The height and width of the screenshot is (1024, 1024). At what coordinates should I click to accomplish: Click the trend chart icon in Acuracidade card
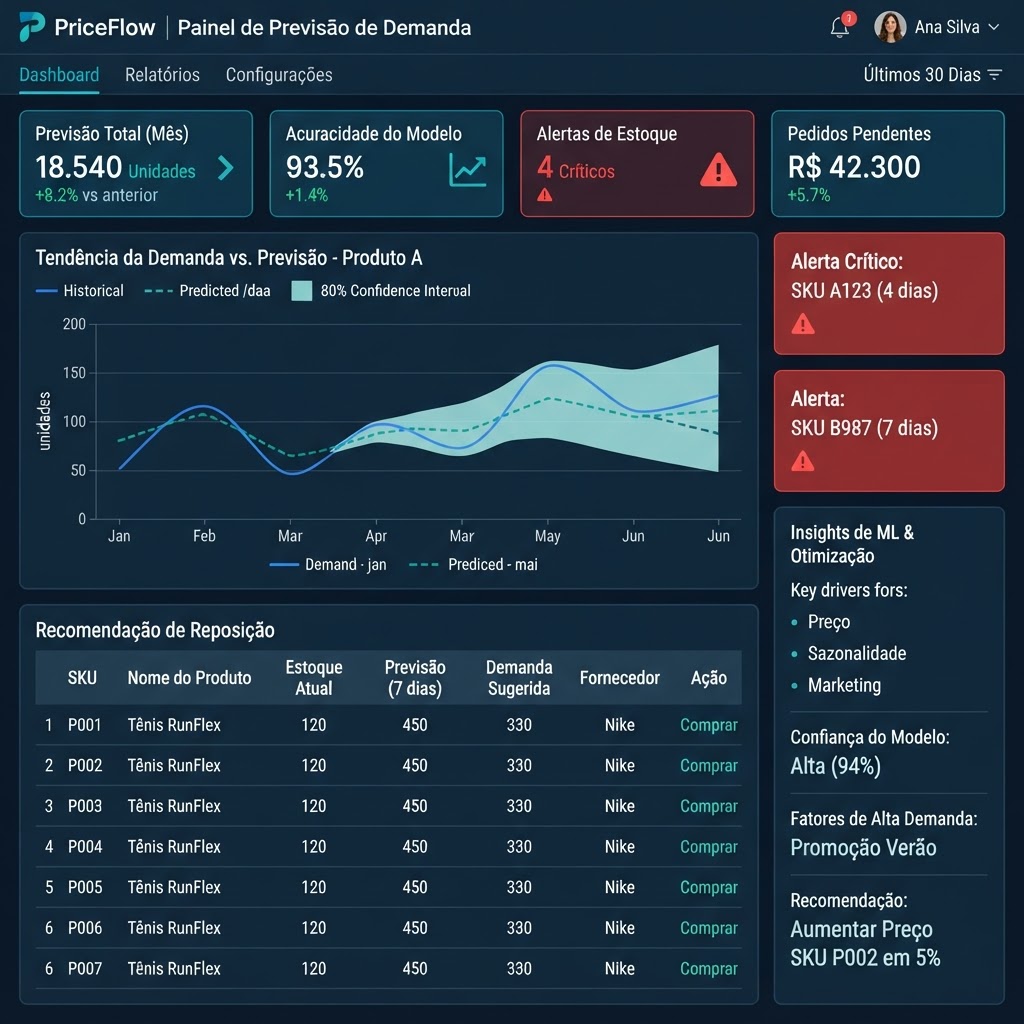click(468, 170)
